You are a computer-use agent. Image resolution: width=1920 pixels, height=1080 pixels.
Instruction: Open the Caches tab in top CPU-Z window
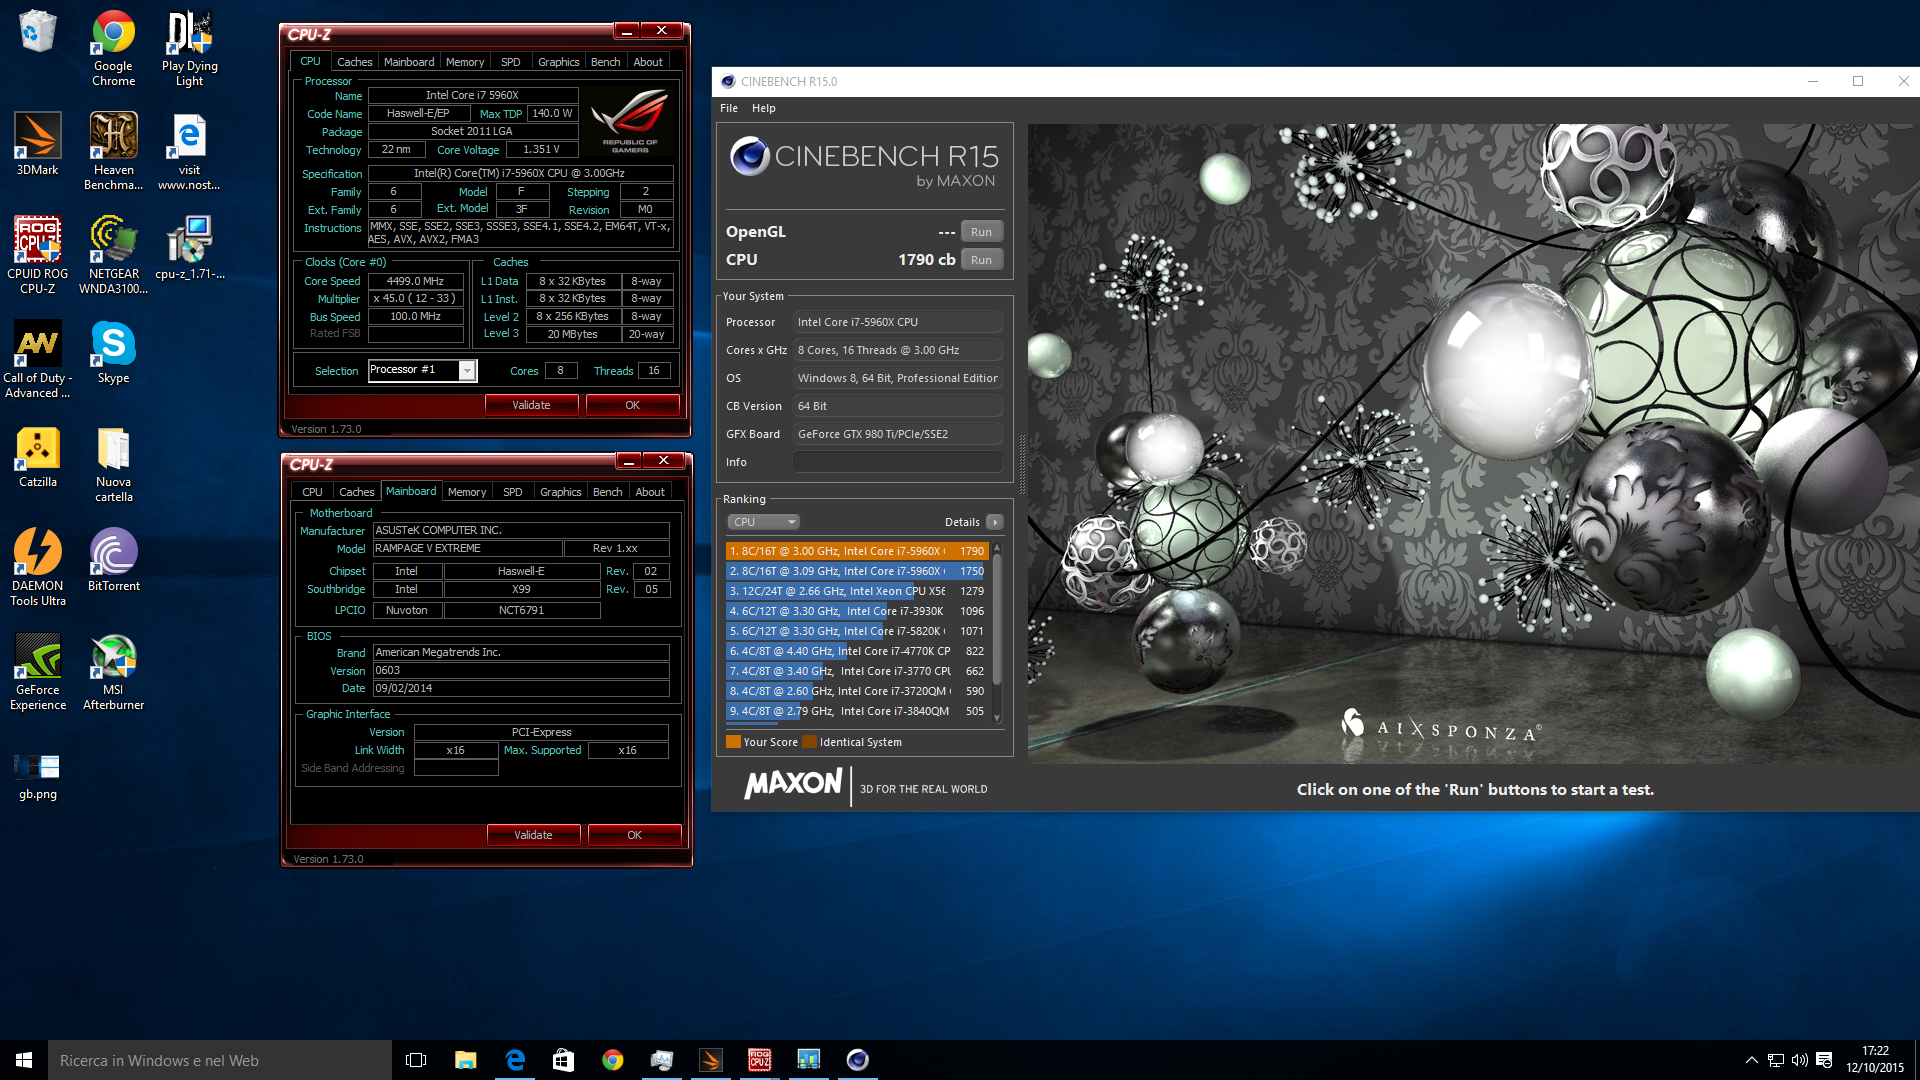[354, 62]
